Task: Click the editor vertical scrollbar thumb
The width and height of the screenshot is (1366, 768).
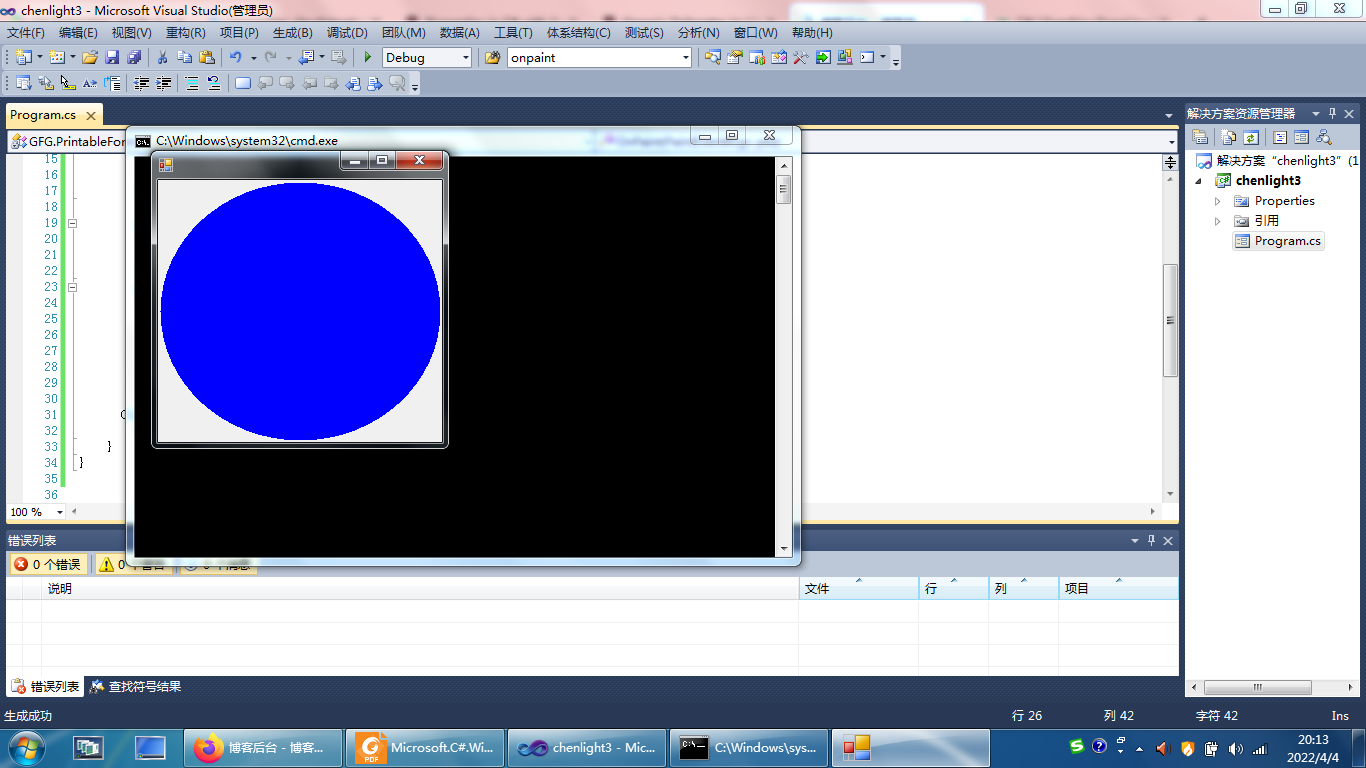Action: (1171, 321)
